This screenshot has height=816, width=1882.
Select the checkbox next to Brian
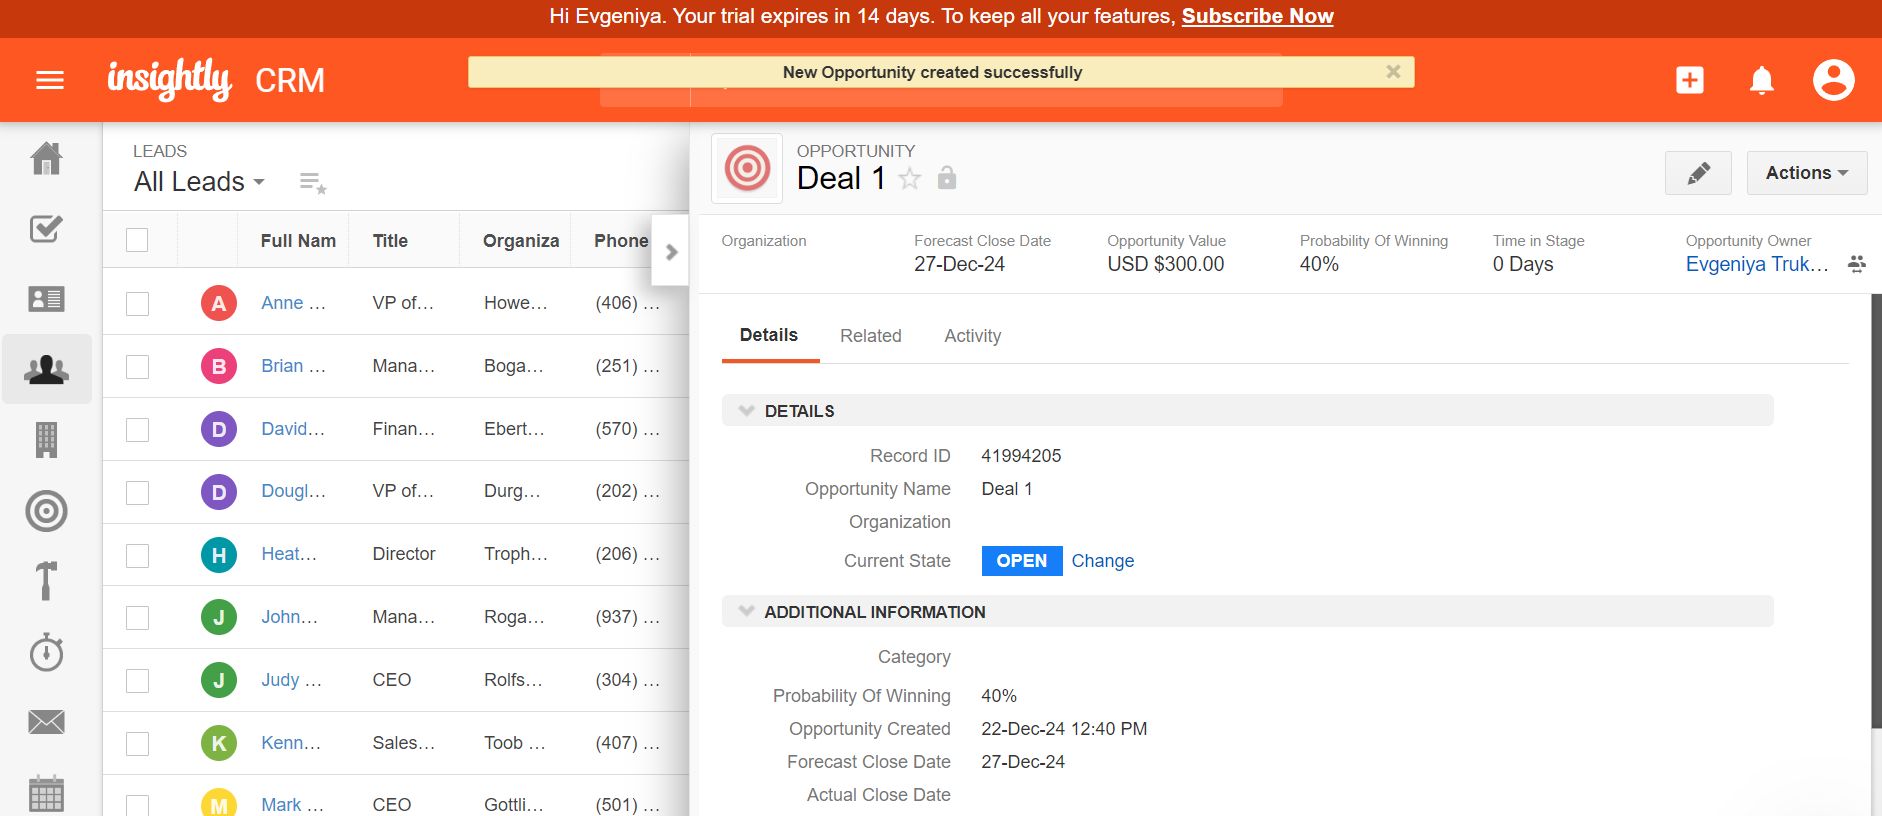coord(138,367)
